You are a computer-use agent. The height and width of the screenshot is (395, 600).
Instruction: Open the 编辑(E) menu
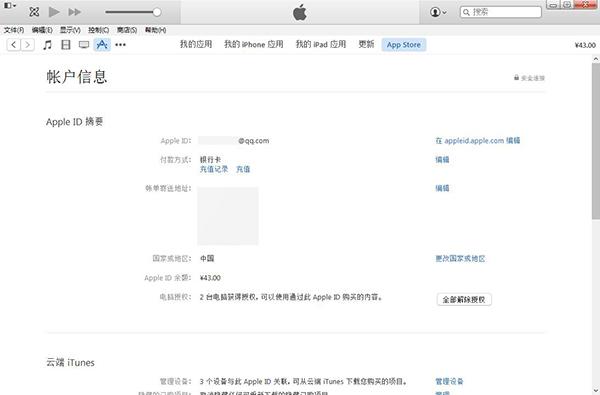click(x=42, y=30)
